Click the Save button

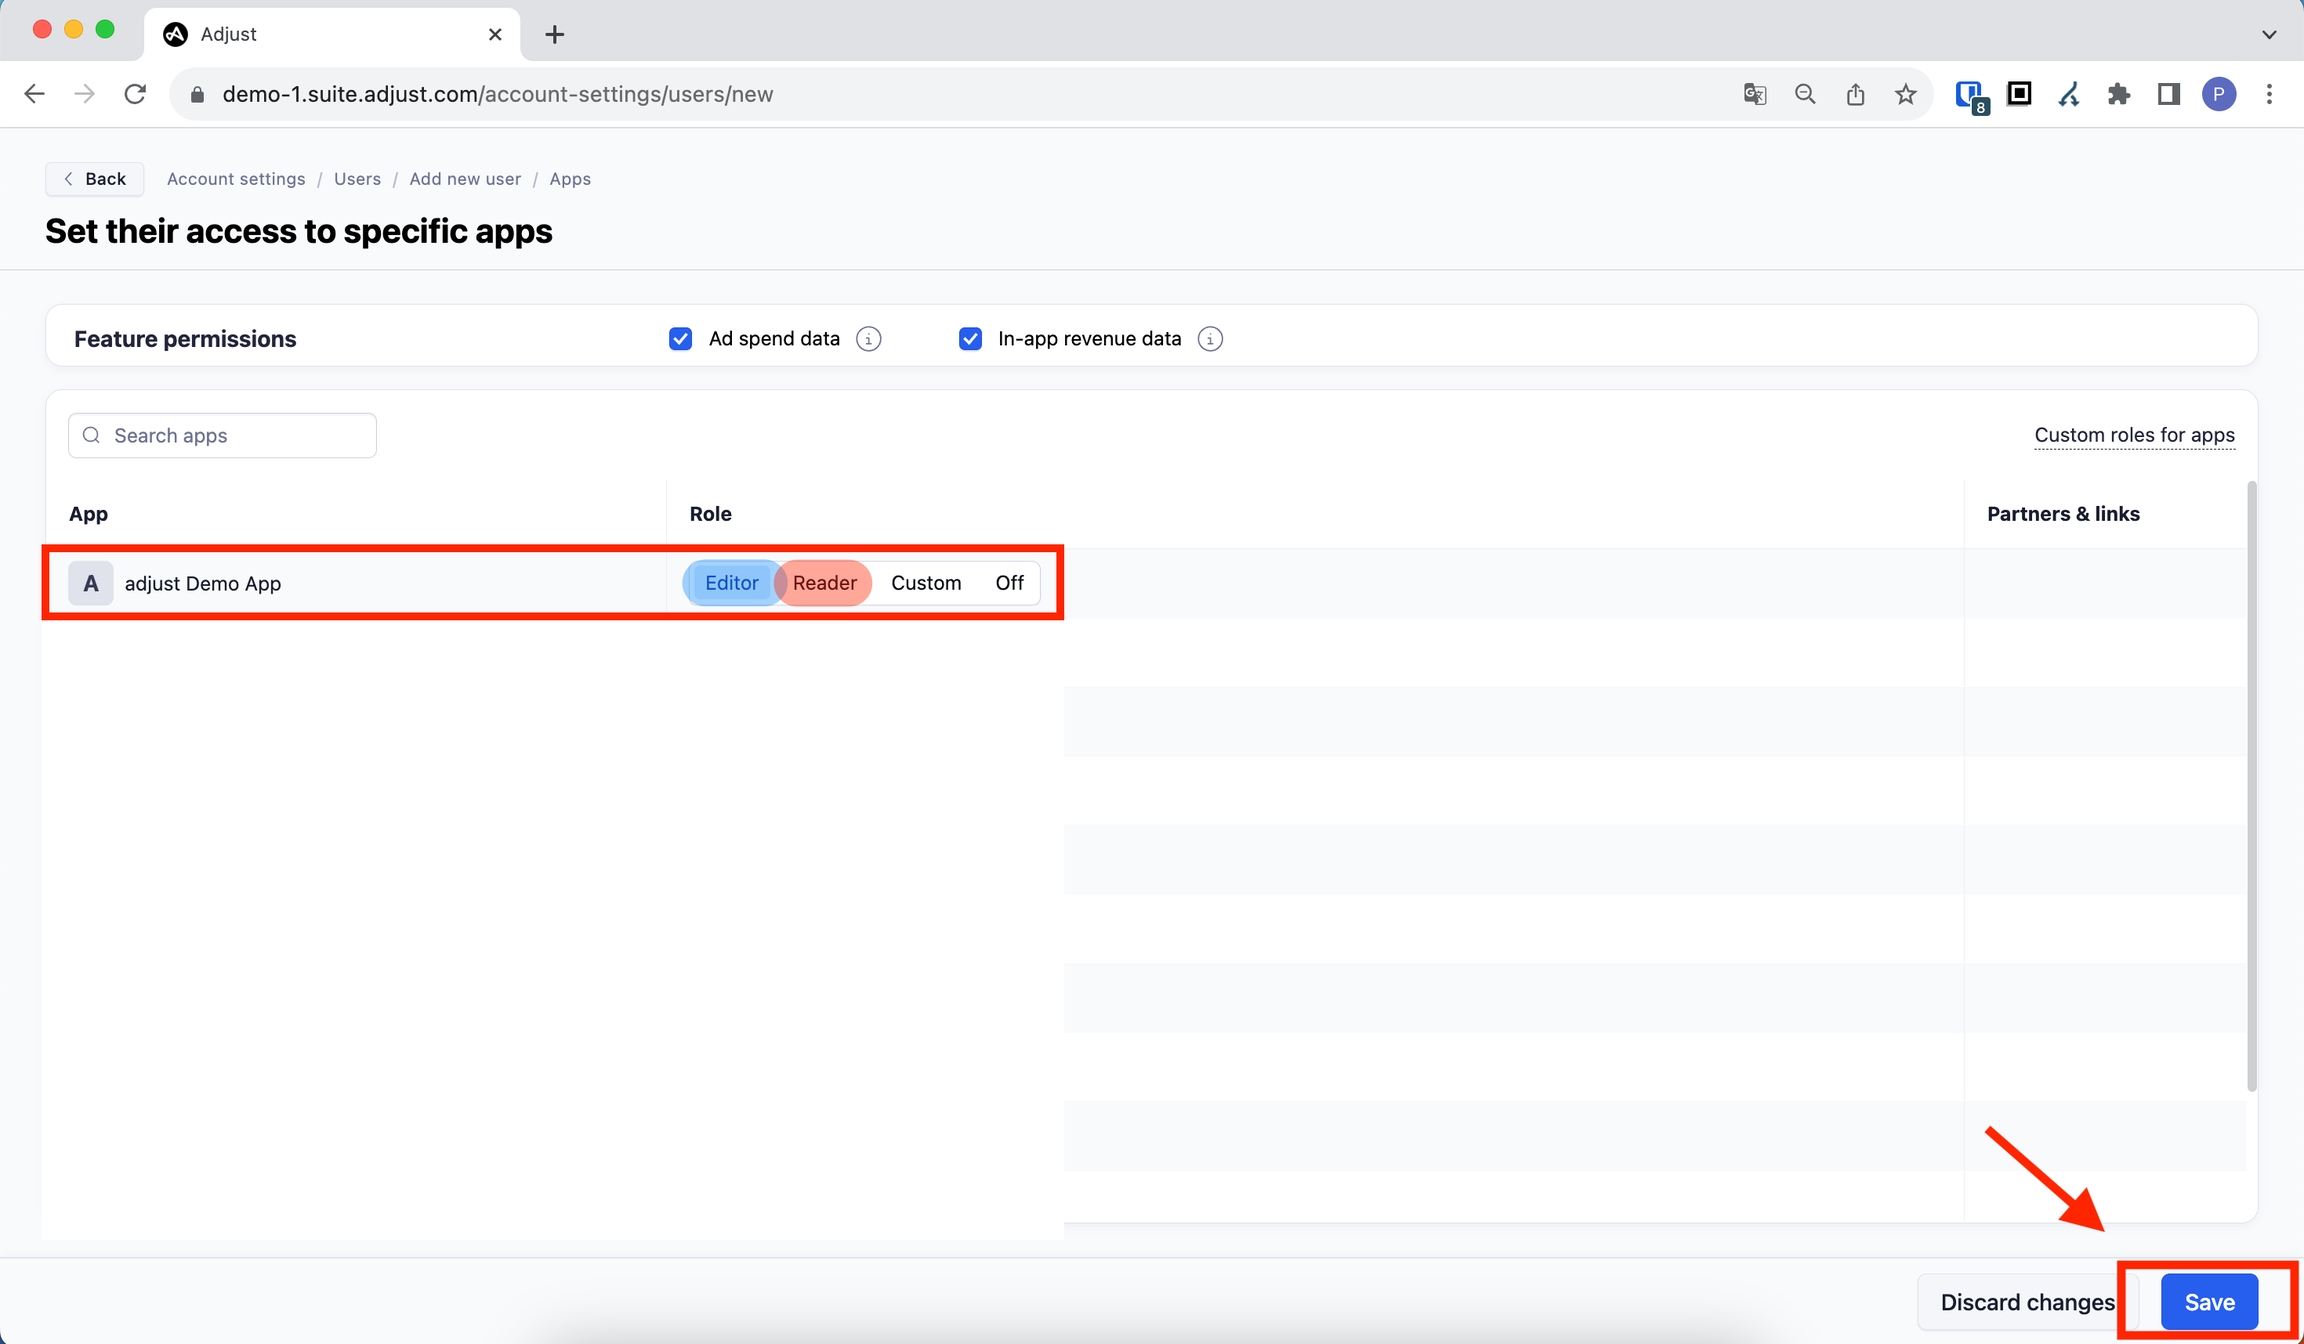tap(2209, 1302)
